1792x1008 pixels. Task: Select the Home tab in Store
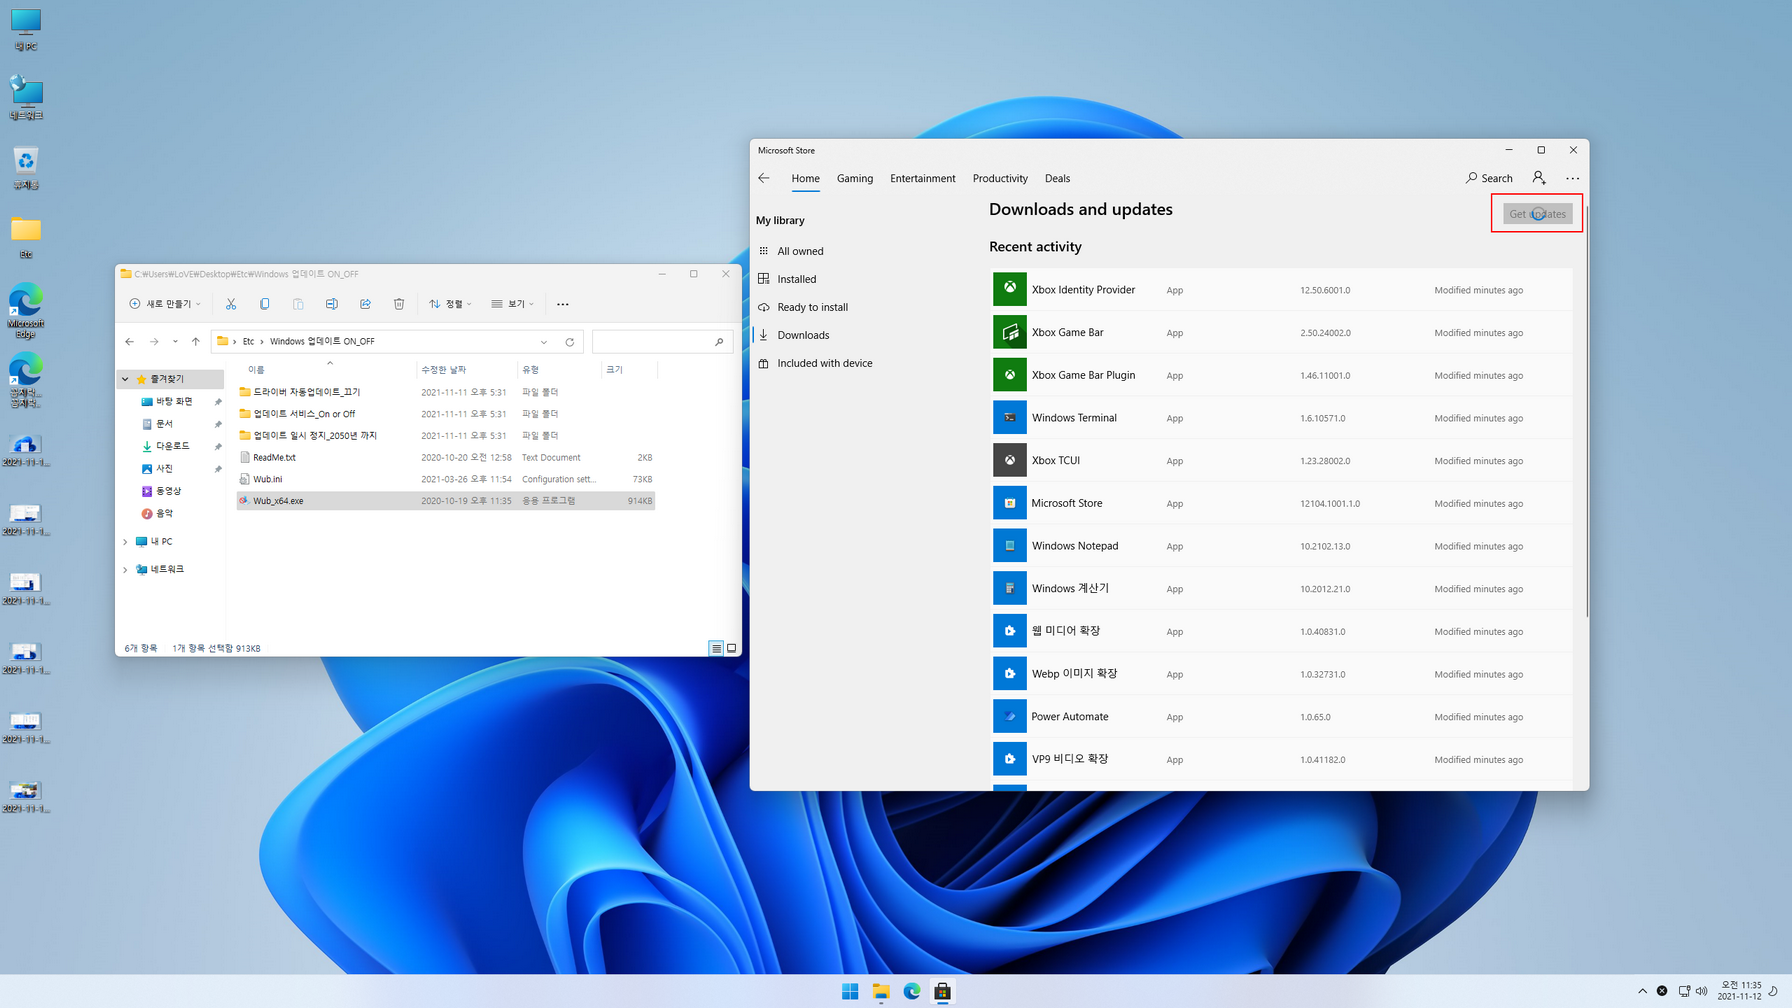[805, 178]
